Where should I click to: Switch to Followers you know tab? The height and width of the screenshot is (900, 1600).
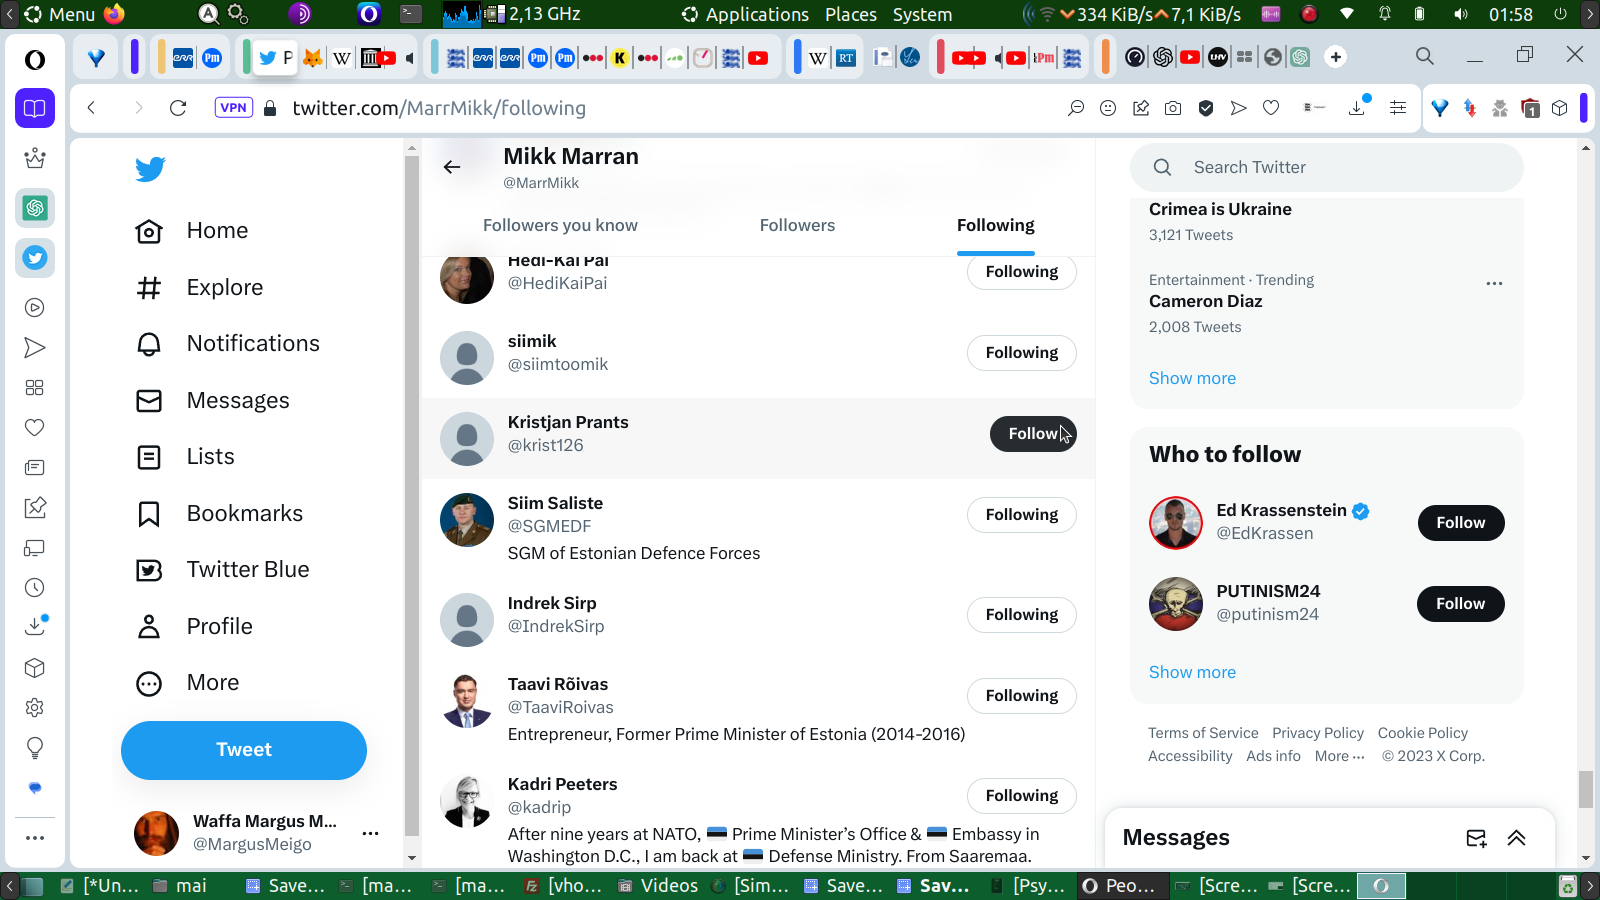click(x=560, y=226)
